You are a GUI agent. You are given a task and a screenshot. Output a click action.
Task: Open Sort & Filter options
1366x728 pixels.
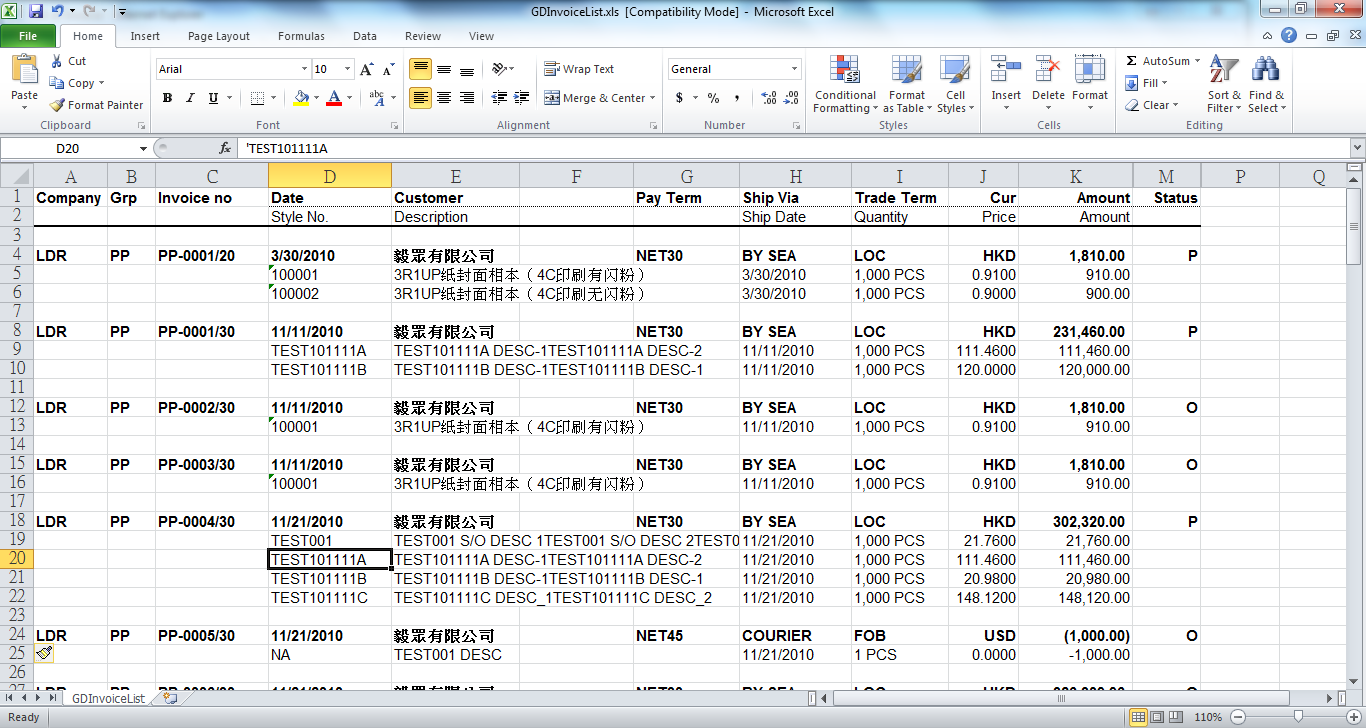coord(1224,85)
